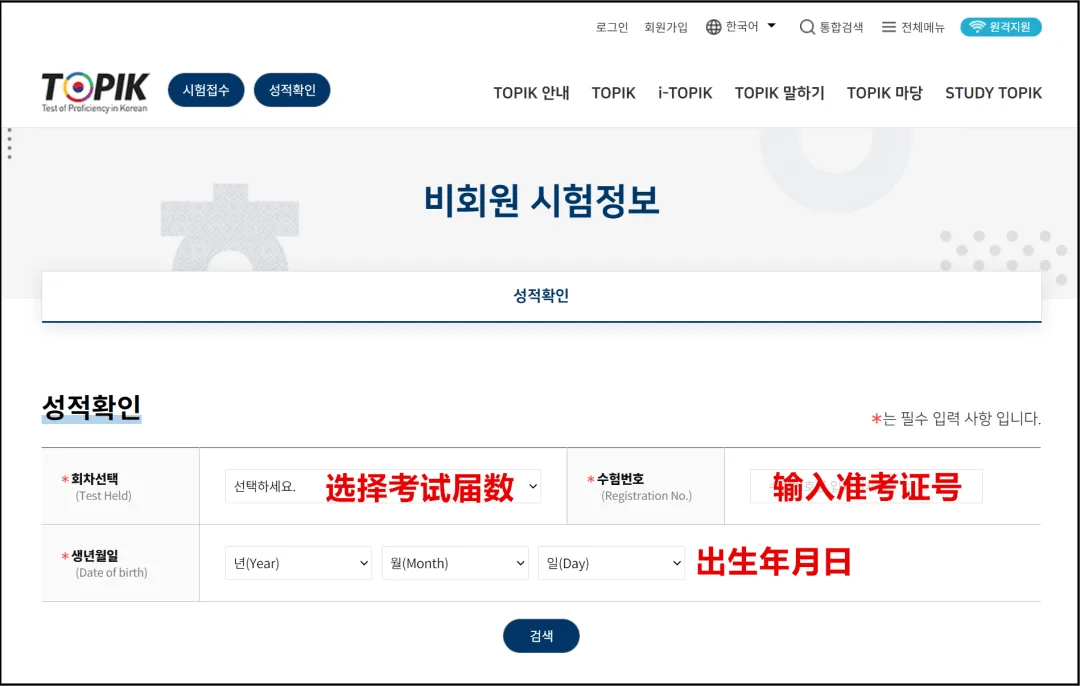The height and width of the screenshot is (686, 1080).
Task: Open the 월(Month) birth month dropdown
Action: click(x=455, y=563)
